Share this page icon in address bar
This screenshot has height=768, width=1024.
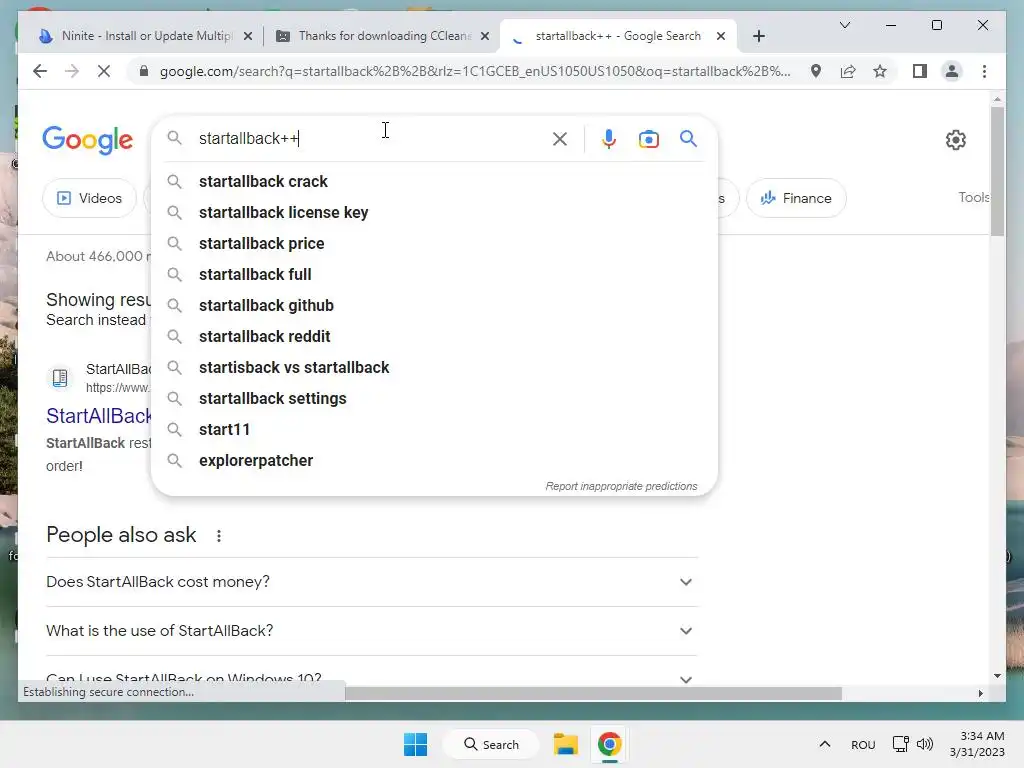click(x=848, y=71)
